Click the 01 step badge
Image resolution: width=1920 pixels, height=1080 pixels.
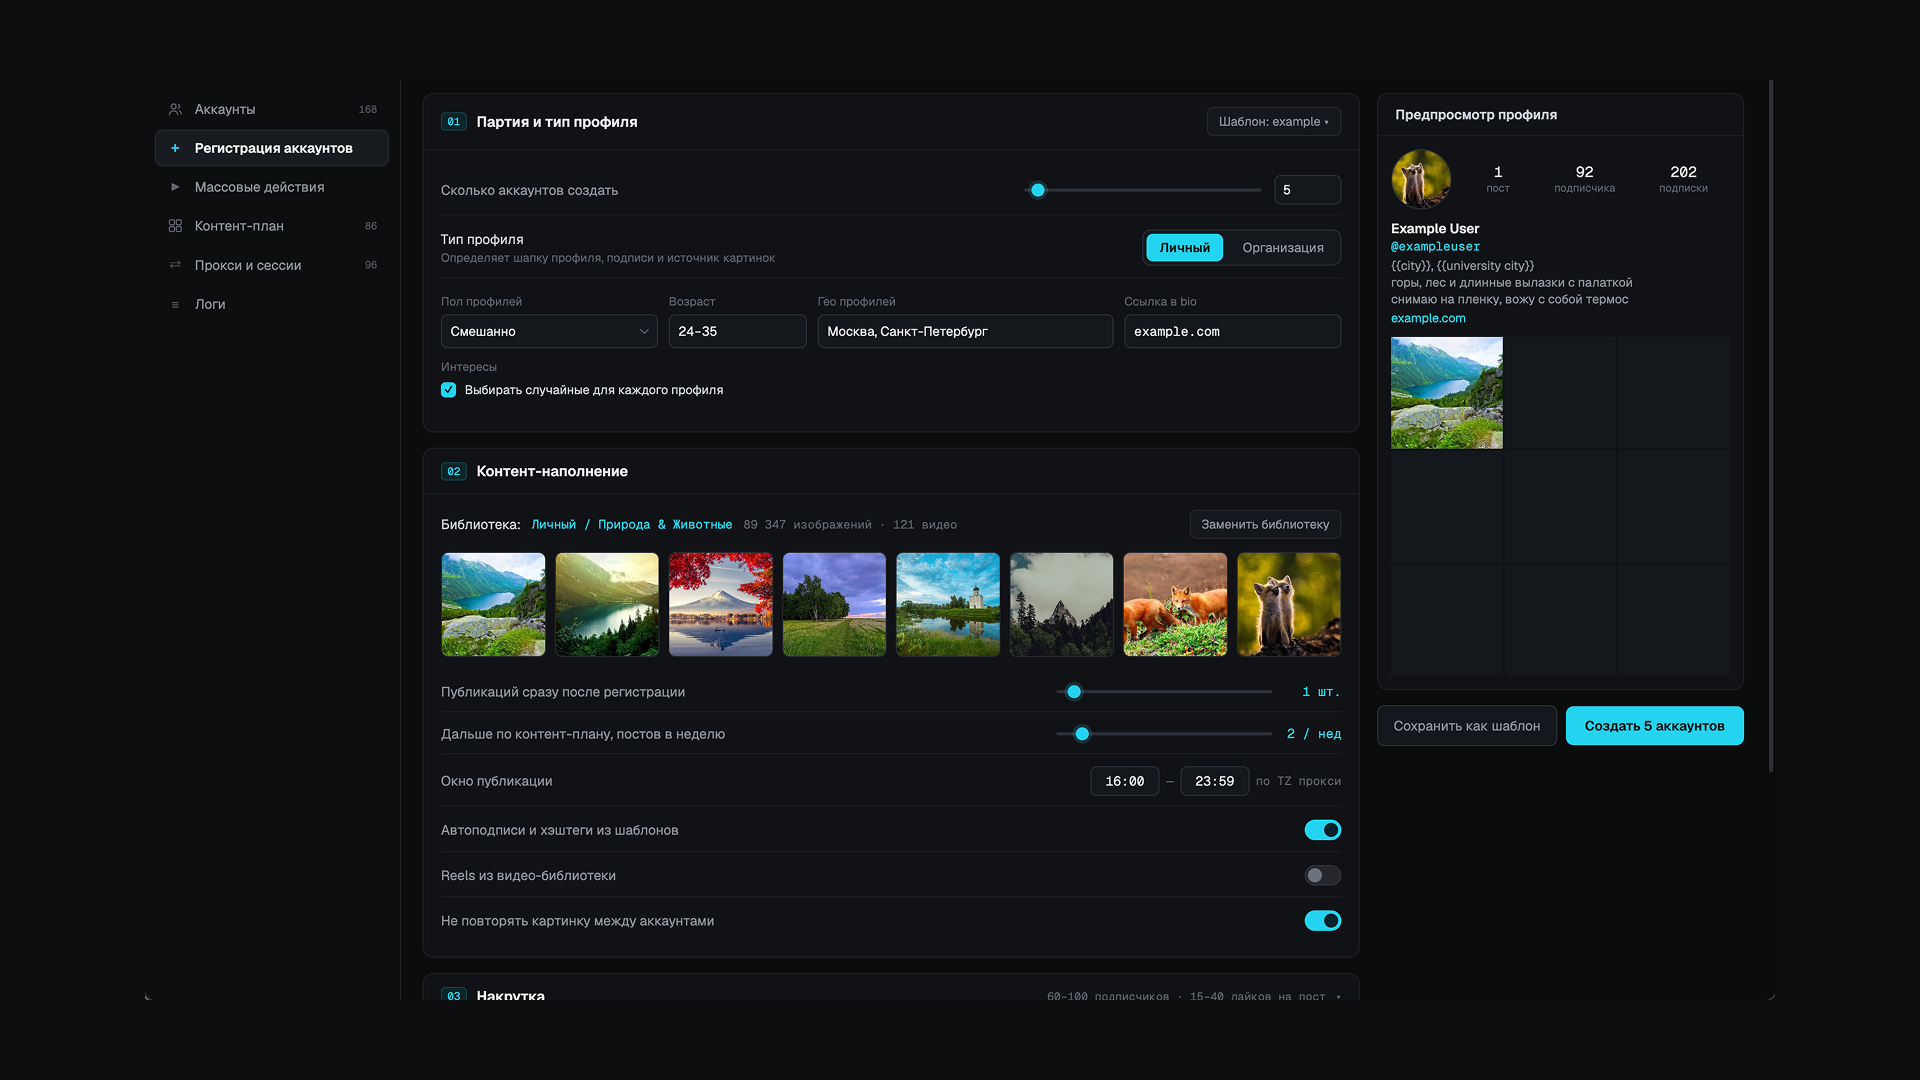[454, 122]
